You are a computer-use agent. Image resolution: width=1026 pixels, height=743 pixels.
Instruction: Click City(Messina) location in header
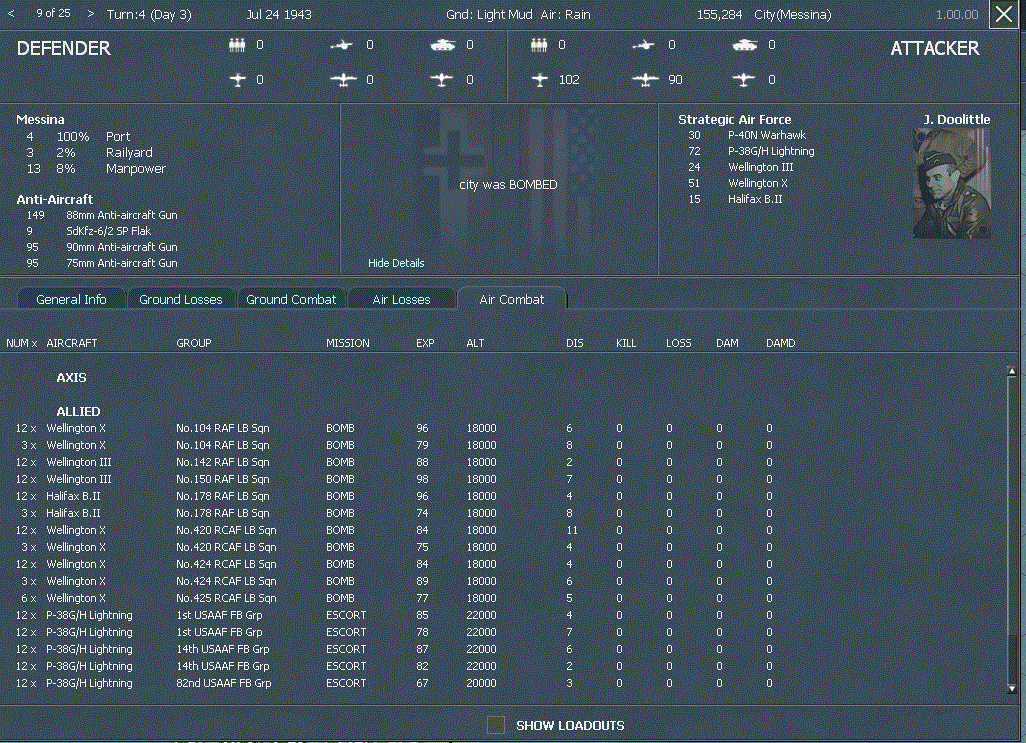(x=792, y=14)
